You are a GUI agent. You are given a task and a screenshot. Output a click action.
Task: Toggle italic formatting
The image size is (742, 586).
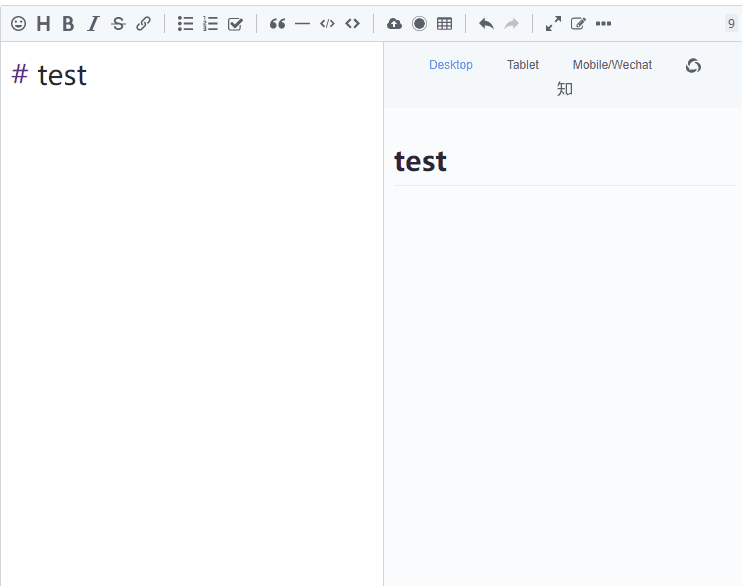(x=93, y=24)
